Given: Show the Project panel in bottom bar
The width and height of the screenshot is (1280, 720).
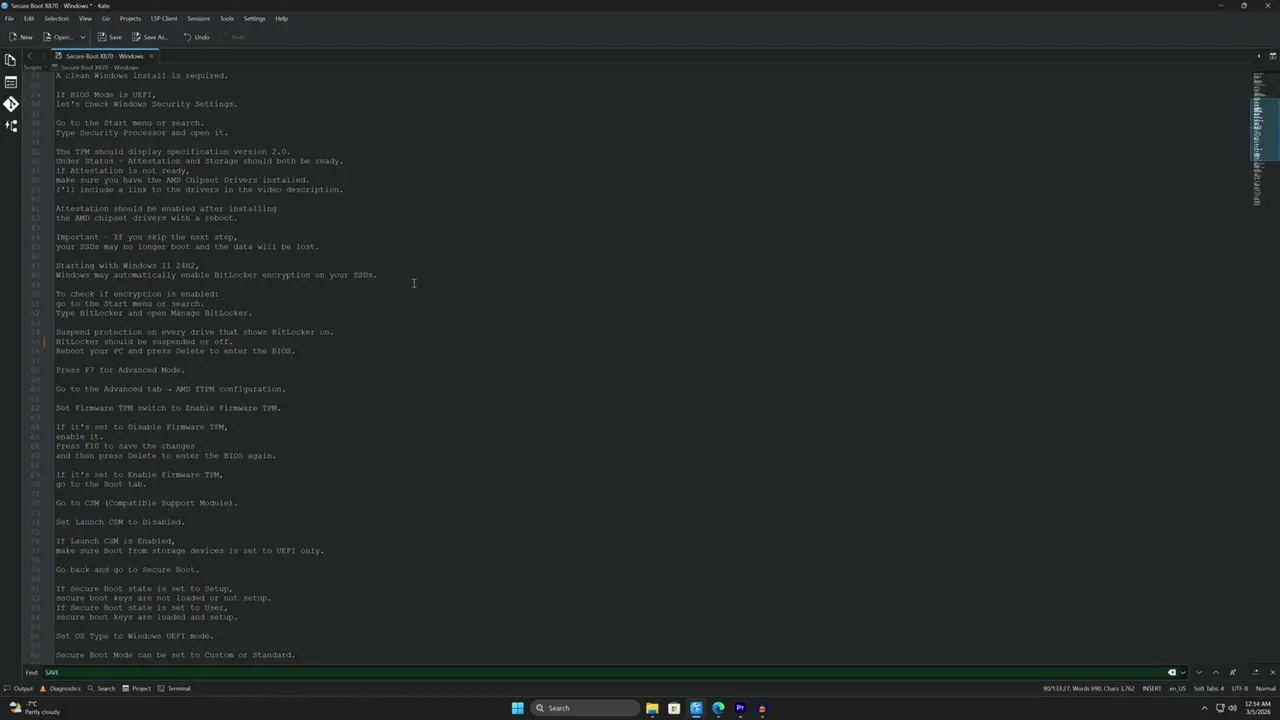Looking at the screenshot, I should coord(136,688).
